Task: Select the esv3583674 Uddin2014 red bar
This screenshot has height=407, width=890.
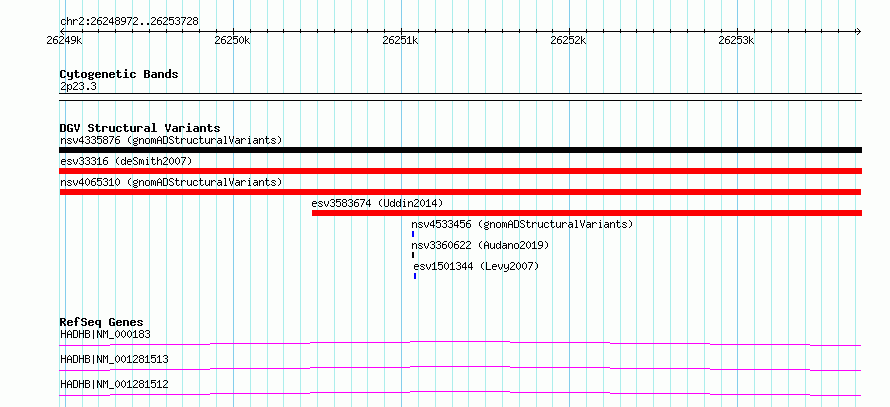Action: pyautogui.click(x=586, y=213)
